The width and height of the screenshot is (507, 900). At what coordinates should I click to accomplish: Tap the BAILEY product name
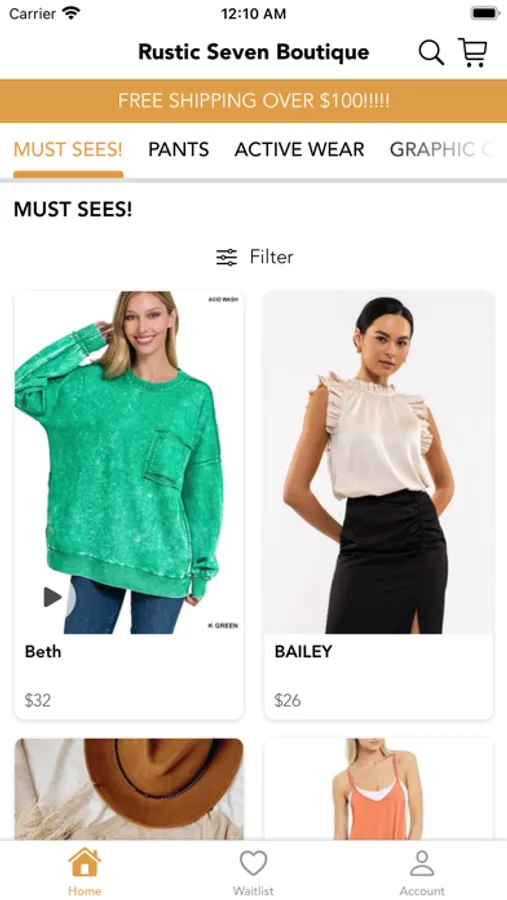pos(303,651)
